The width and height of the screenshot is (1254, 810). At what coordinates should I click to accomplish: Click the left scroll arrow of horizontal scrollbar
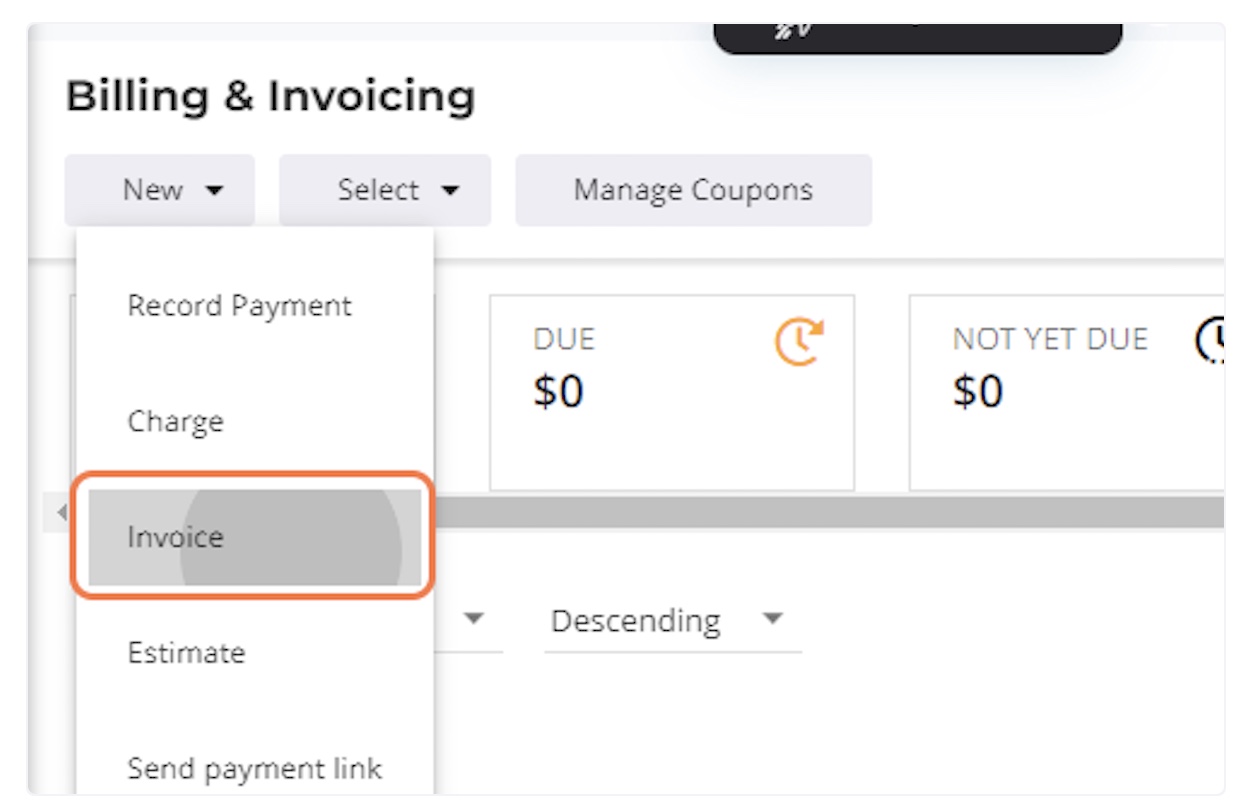tap(62, 513)
